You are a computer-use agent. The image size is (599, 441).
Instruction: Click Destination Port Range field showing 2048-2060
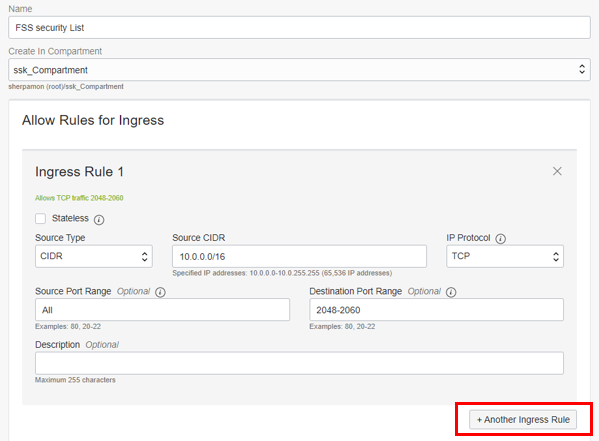436,310
